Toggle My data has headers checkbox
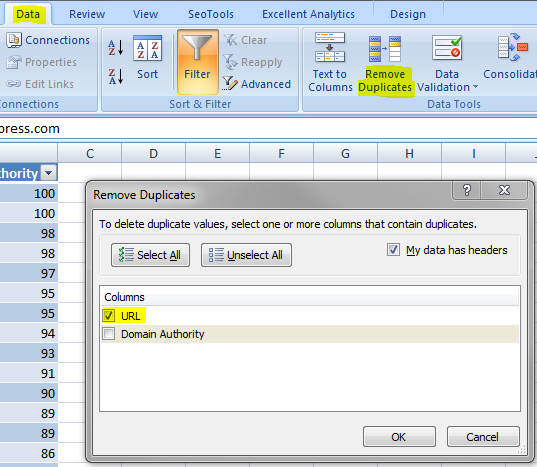The width and height of the screenshot is (537, 467). point(393,250)
